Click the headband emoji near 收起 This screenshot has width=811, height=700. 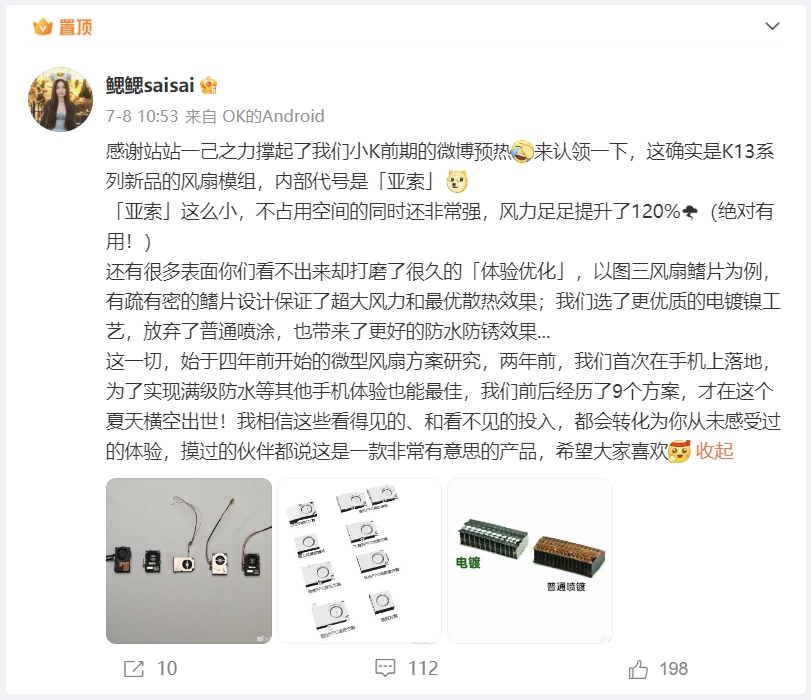tap(680, 451)
